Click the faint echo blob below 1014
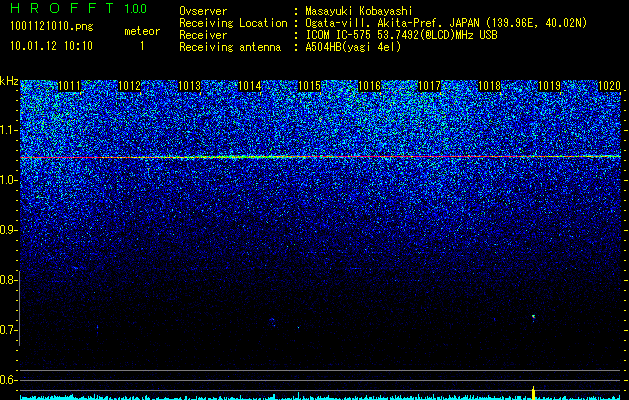The width and height of the screenshot is (629, 400). tap(272, 322)
